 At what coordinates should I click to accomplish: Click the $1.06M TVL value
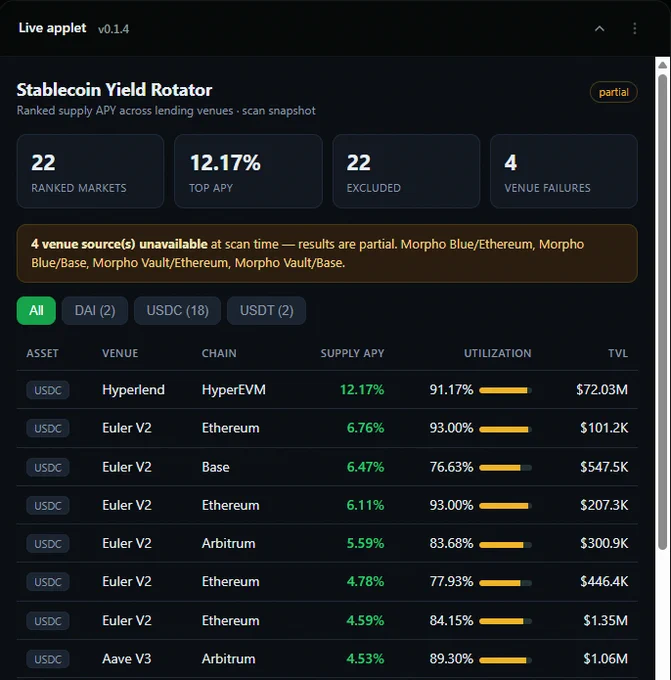point(606,659)
